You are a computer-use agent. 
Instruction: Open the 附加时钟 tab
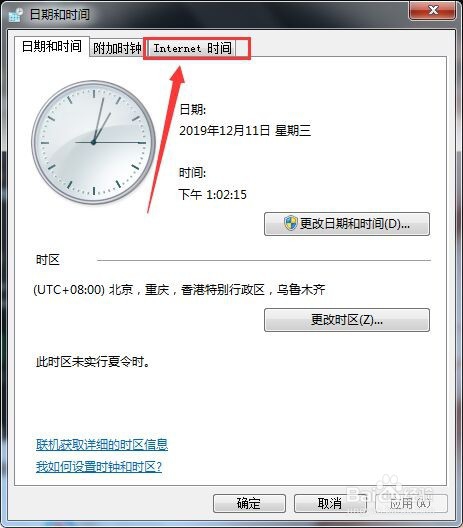(117, 48)
